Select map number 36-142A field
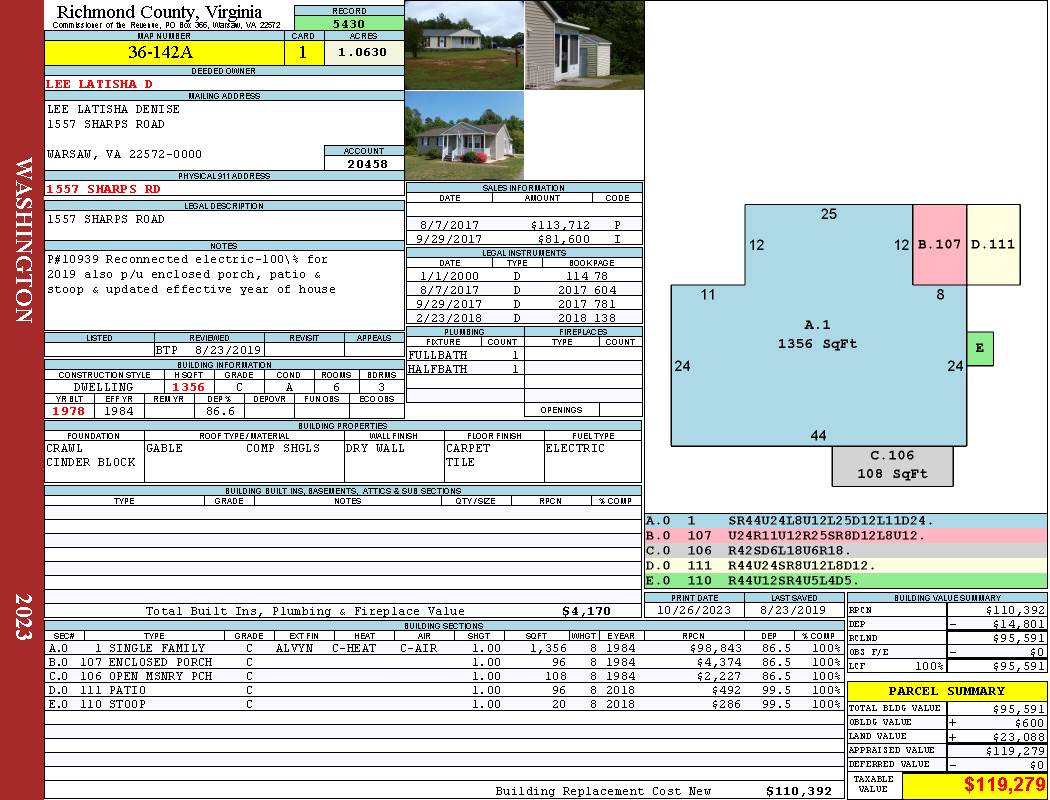Screen dimensions: 1050x800 point(164,52)
